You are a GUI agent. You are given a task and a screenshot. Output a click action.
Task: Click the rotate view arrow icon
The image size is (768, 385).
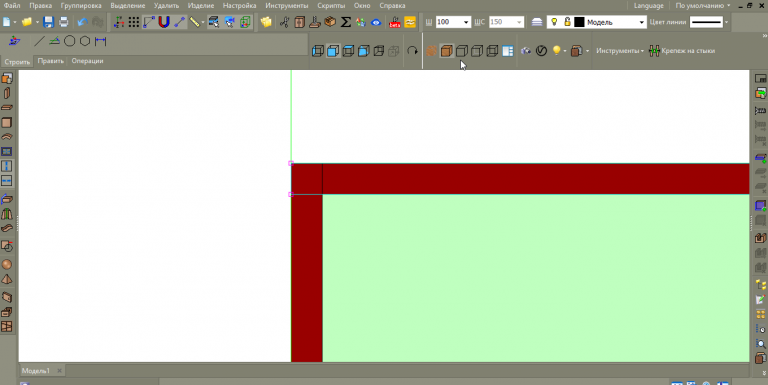pyautogui.click(x=412, y=51)
